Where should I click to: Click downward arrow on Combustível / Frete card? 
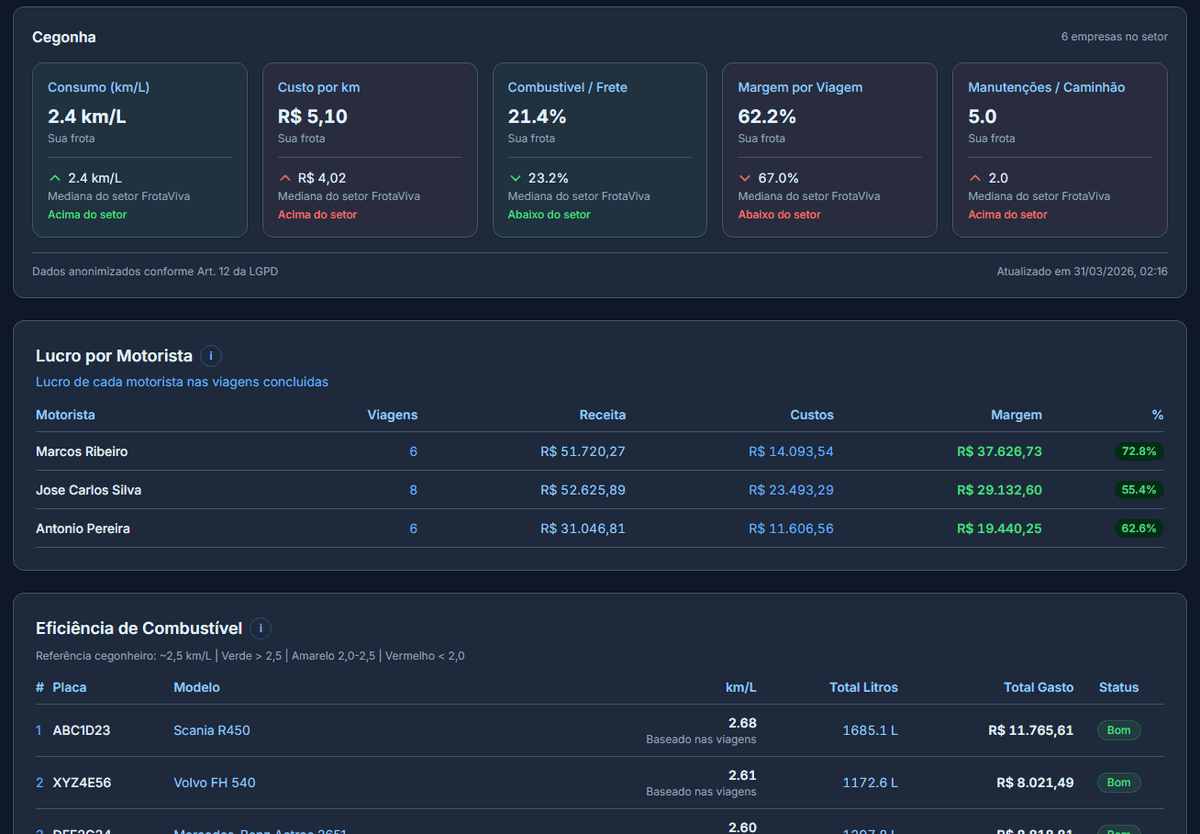[x=516, y=177]
